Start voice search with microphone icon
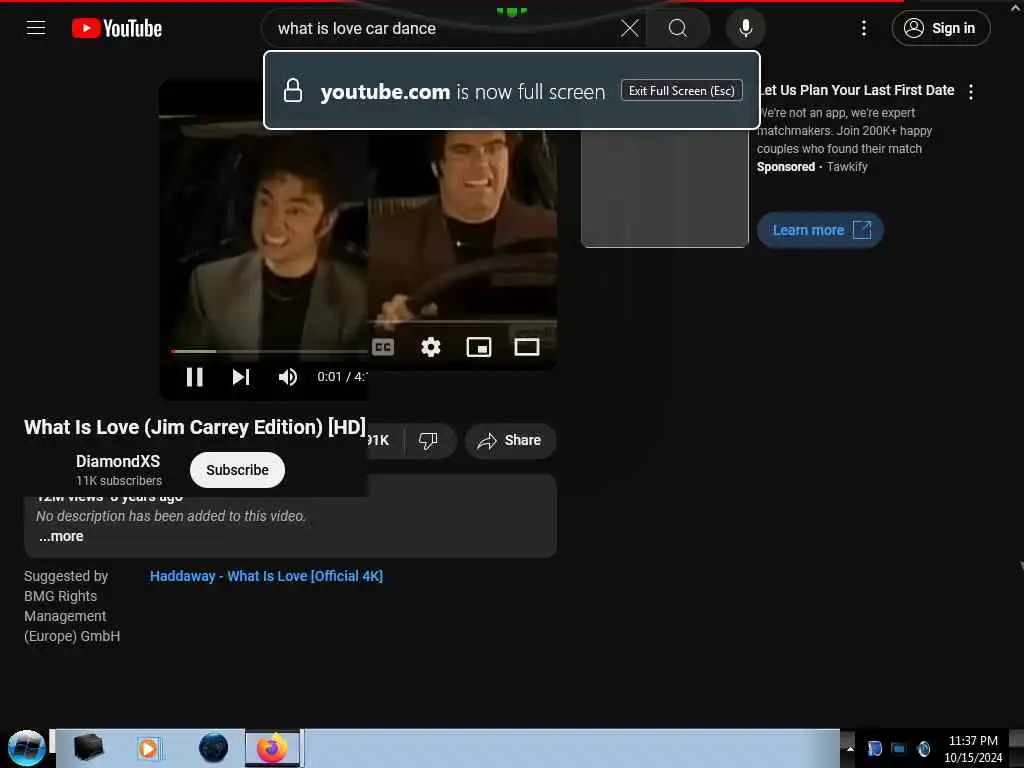The image size is (1024, 768). (x=746, y=28)
